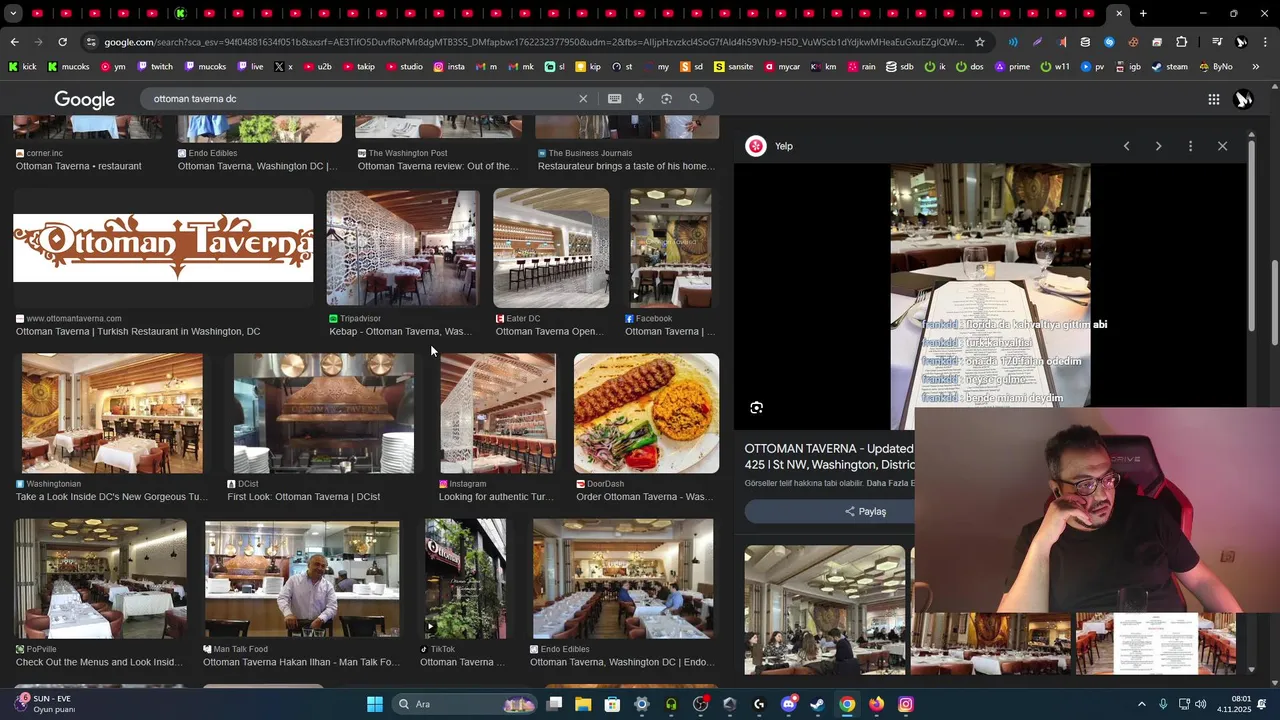Open PoPville 'Check Out the Menus' result
Image resolution: width=1280 pixels, height=720 pixels.
click(100, 579)
